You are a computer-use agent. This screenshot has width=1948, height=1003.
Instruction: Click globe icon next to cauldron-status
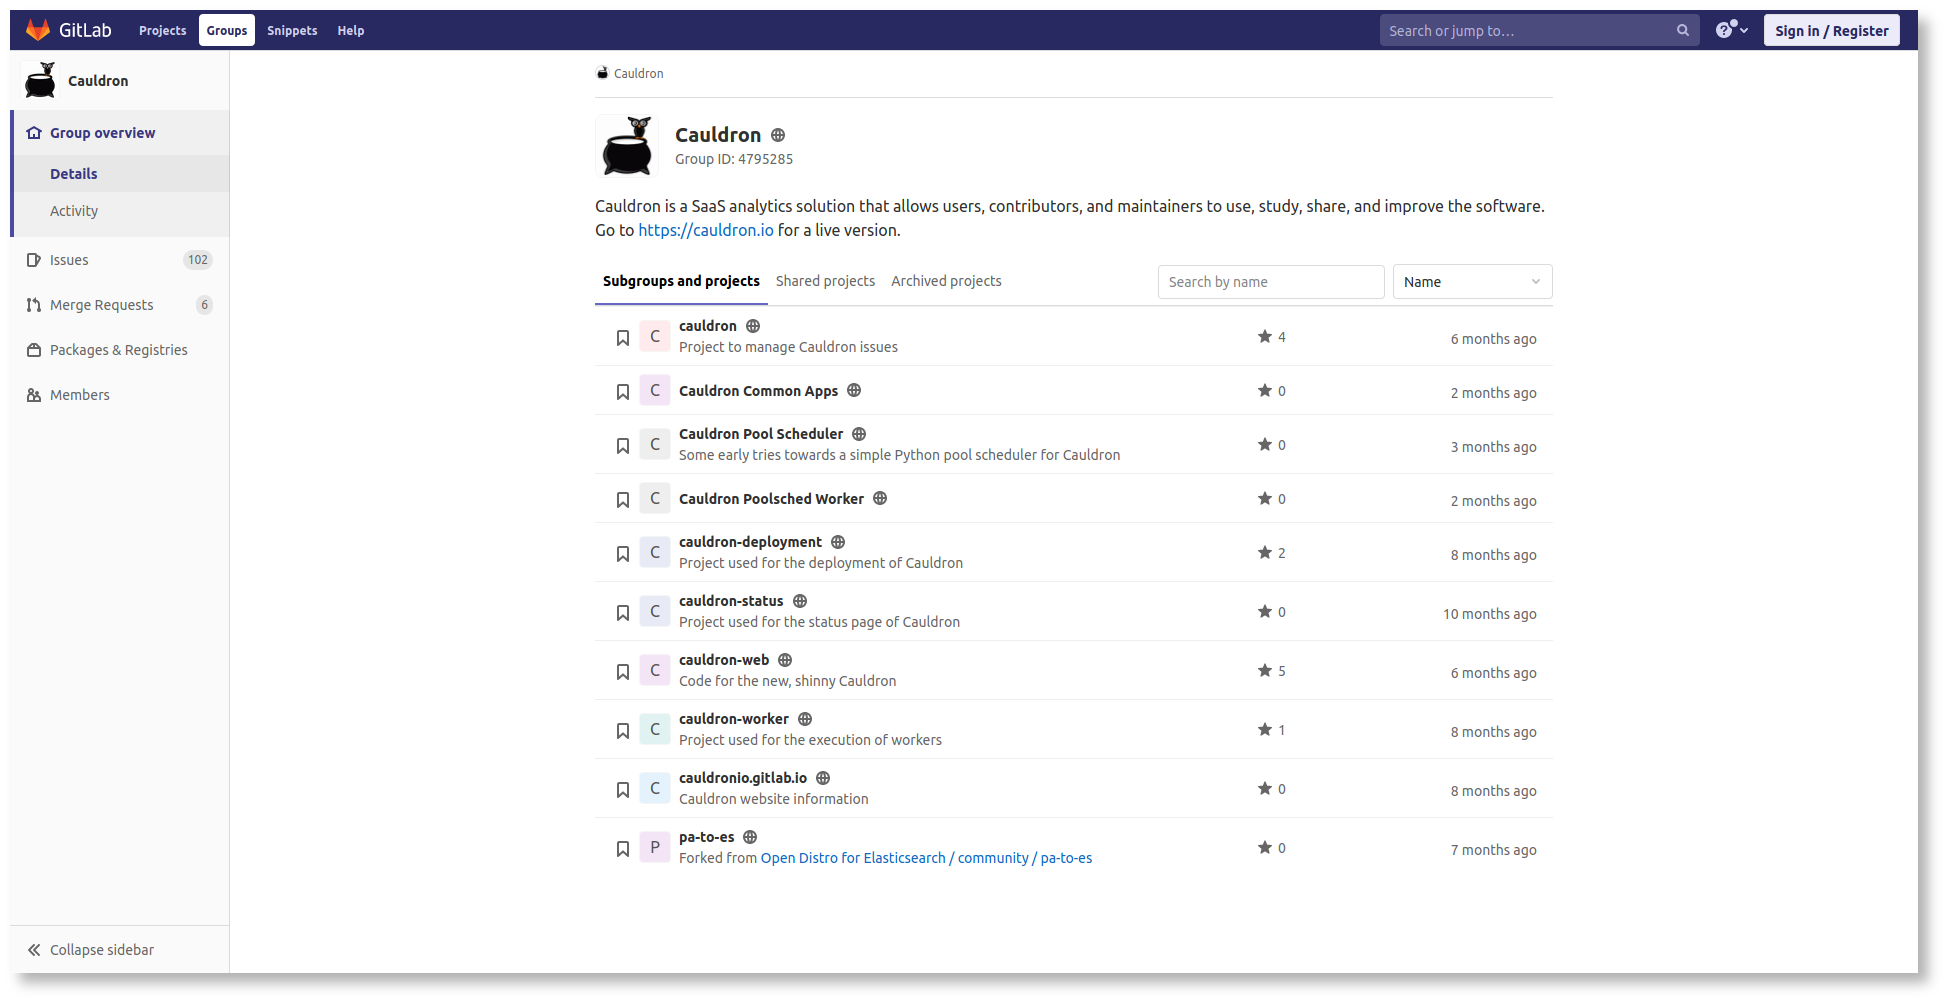800,601
